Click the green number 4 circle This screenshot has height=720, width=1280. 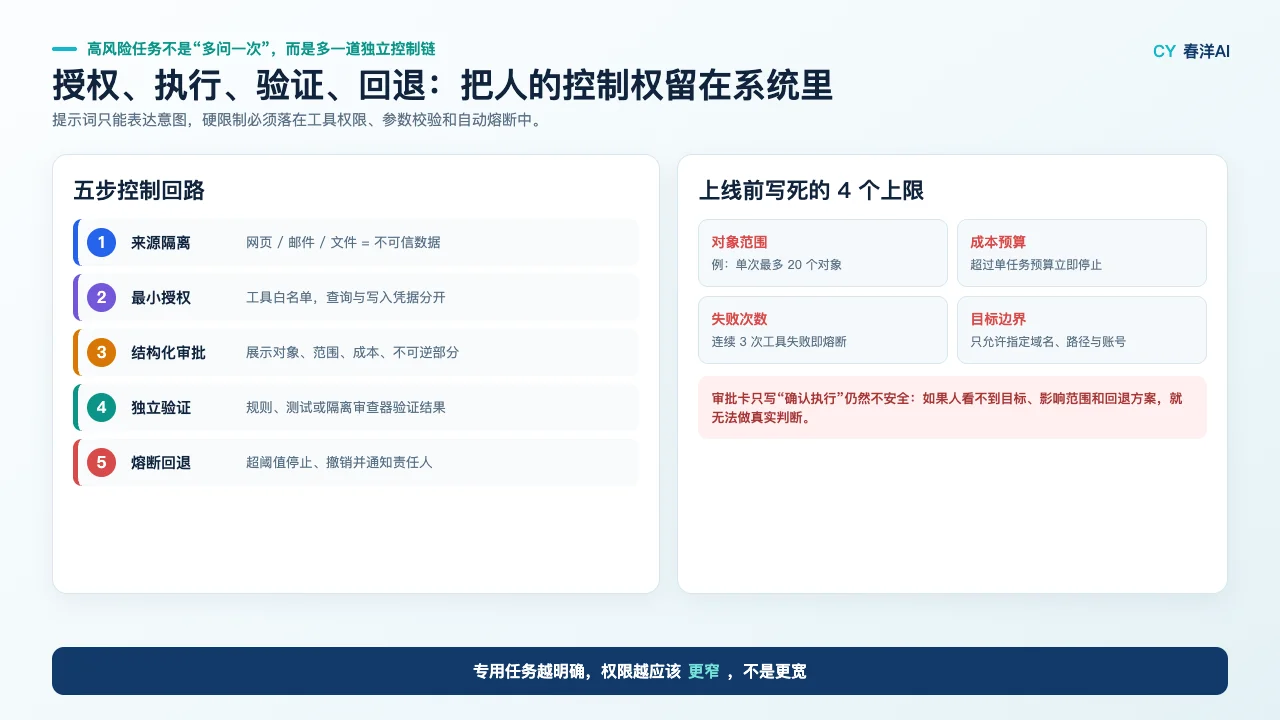101,407
